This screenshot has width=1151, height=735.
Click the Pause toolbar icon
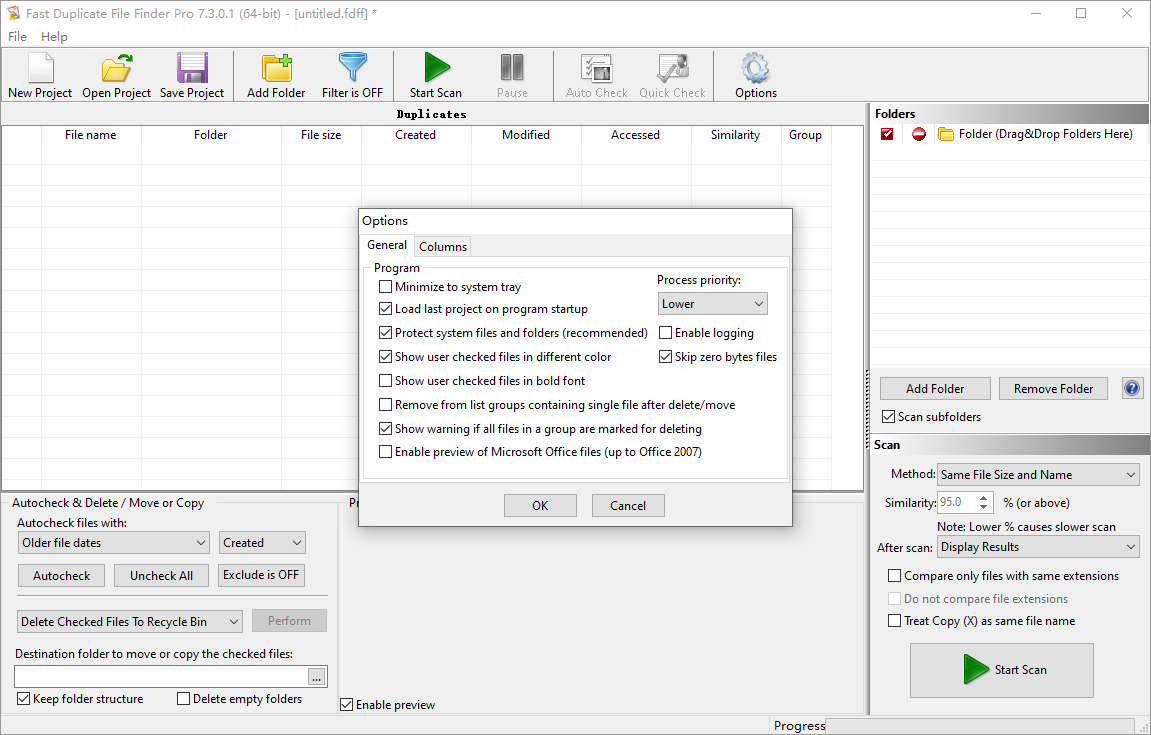512,68
